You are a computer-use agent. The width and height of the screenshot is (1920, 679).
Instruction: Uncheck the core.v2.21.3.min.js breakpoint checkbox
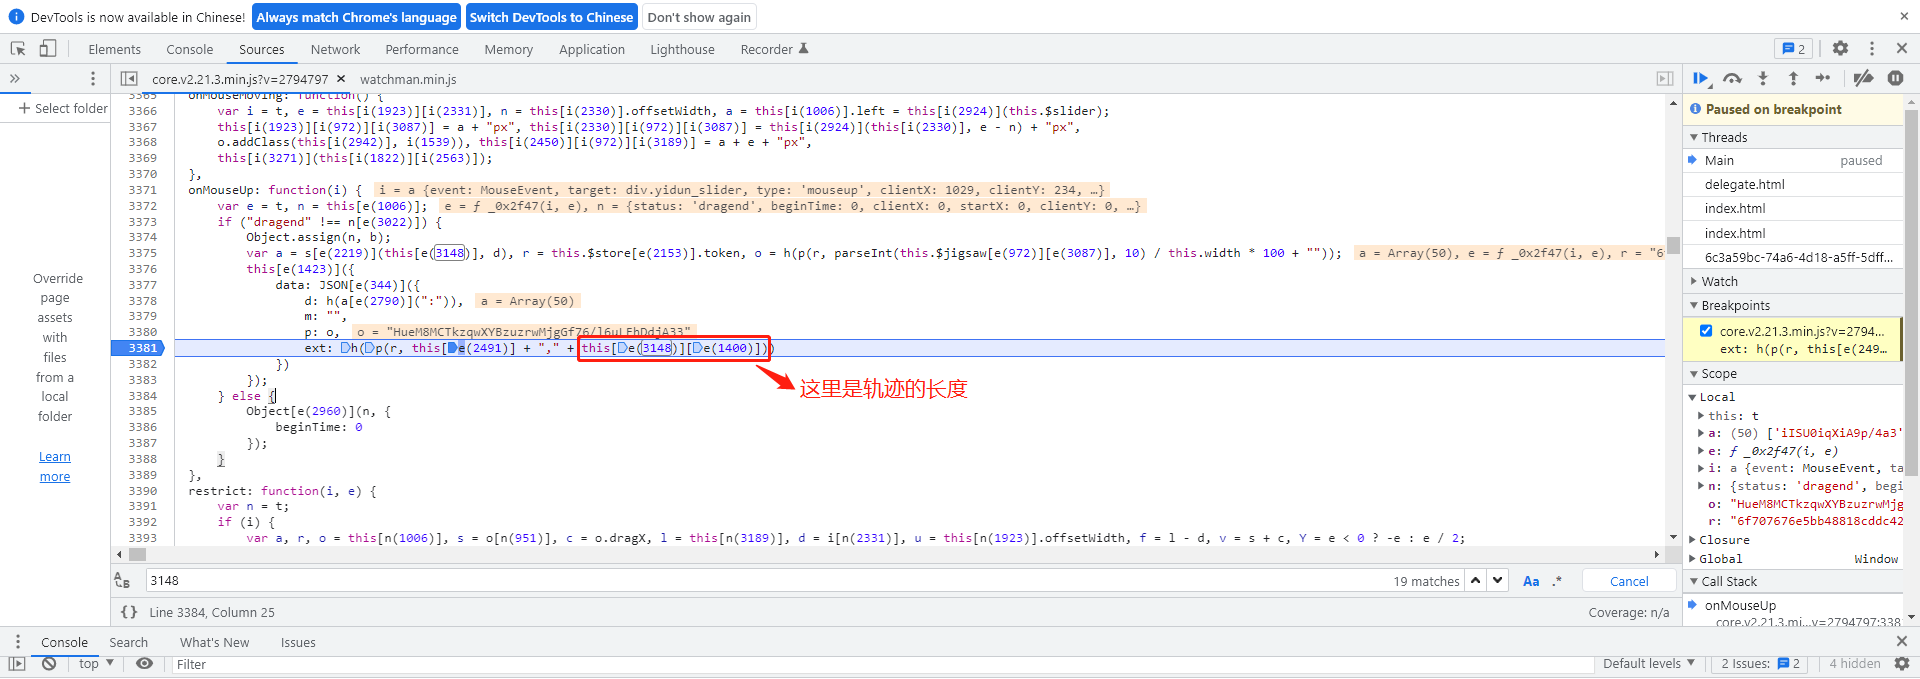coord(1706,331)
